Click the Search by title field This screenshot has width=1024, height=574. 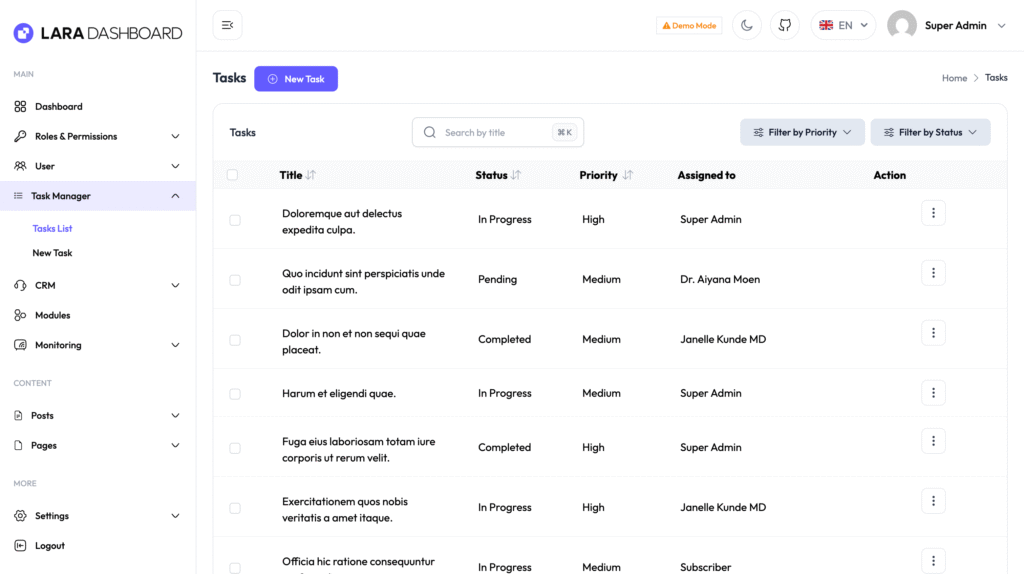click(498, 133)
